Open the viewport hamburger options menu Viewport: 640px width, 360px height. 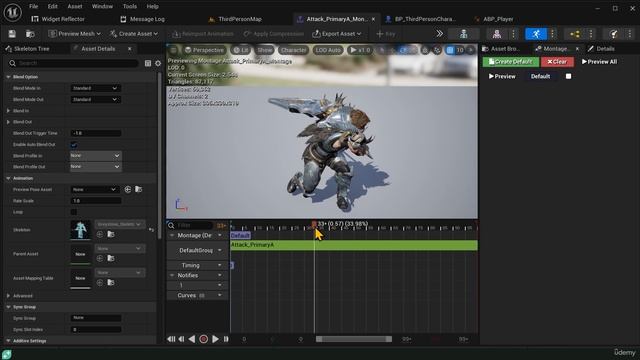coord(173,50)
